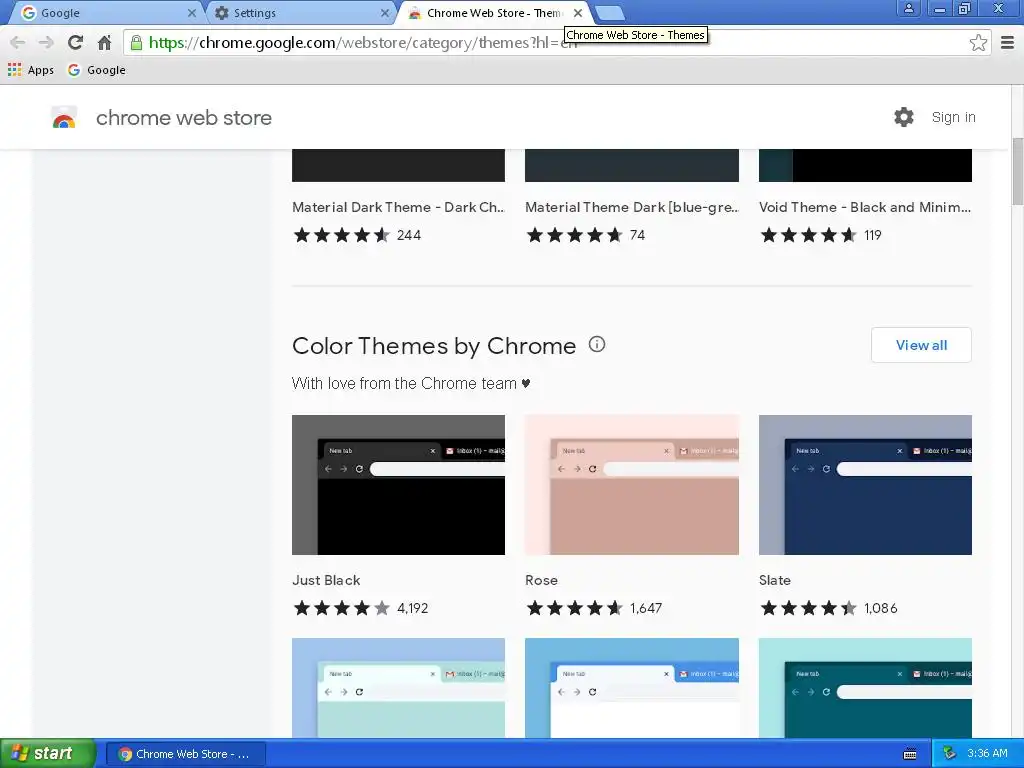1024x768 pixels.
Task: Click the Just Black theme title
Action: pyautogui.click(x=326, y=580)
